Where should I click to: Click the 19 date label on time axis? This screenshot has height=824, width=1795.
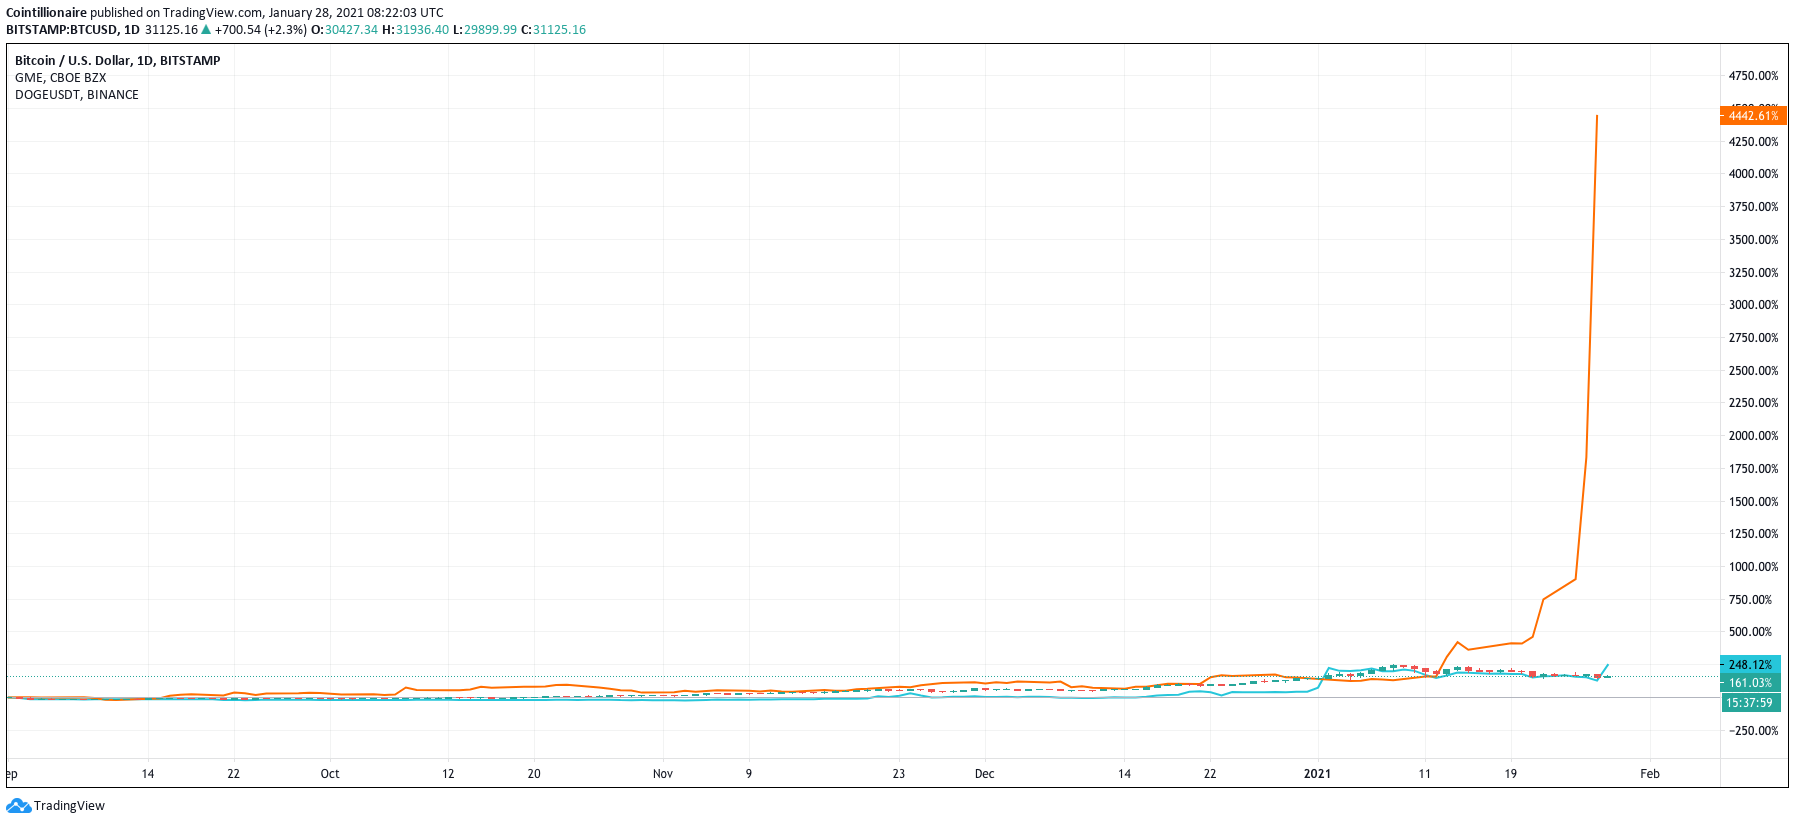[1511, 774]
